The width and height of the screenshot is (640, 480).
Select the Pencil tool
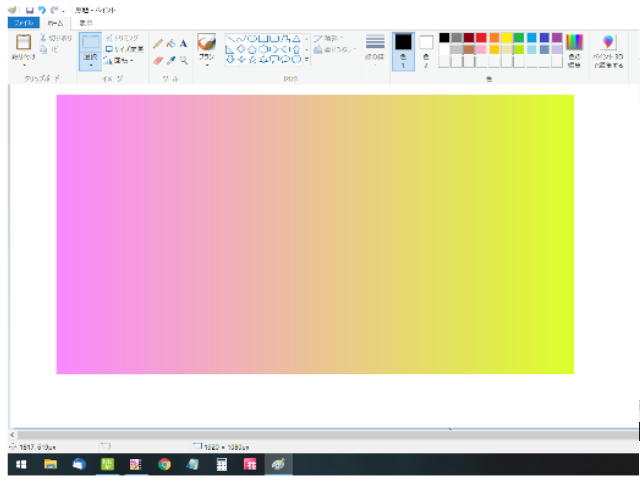(x=158, y=43)
